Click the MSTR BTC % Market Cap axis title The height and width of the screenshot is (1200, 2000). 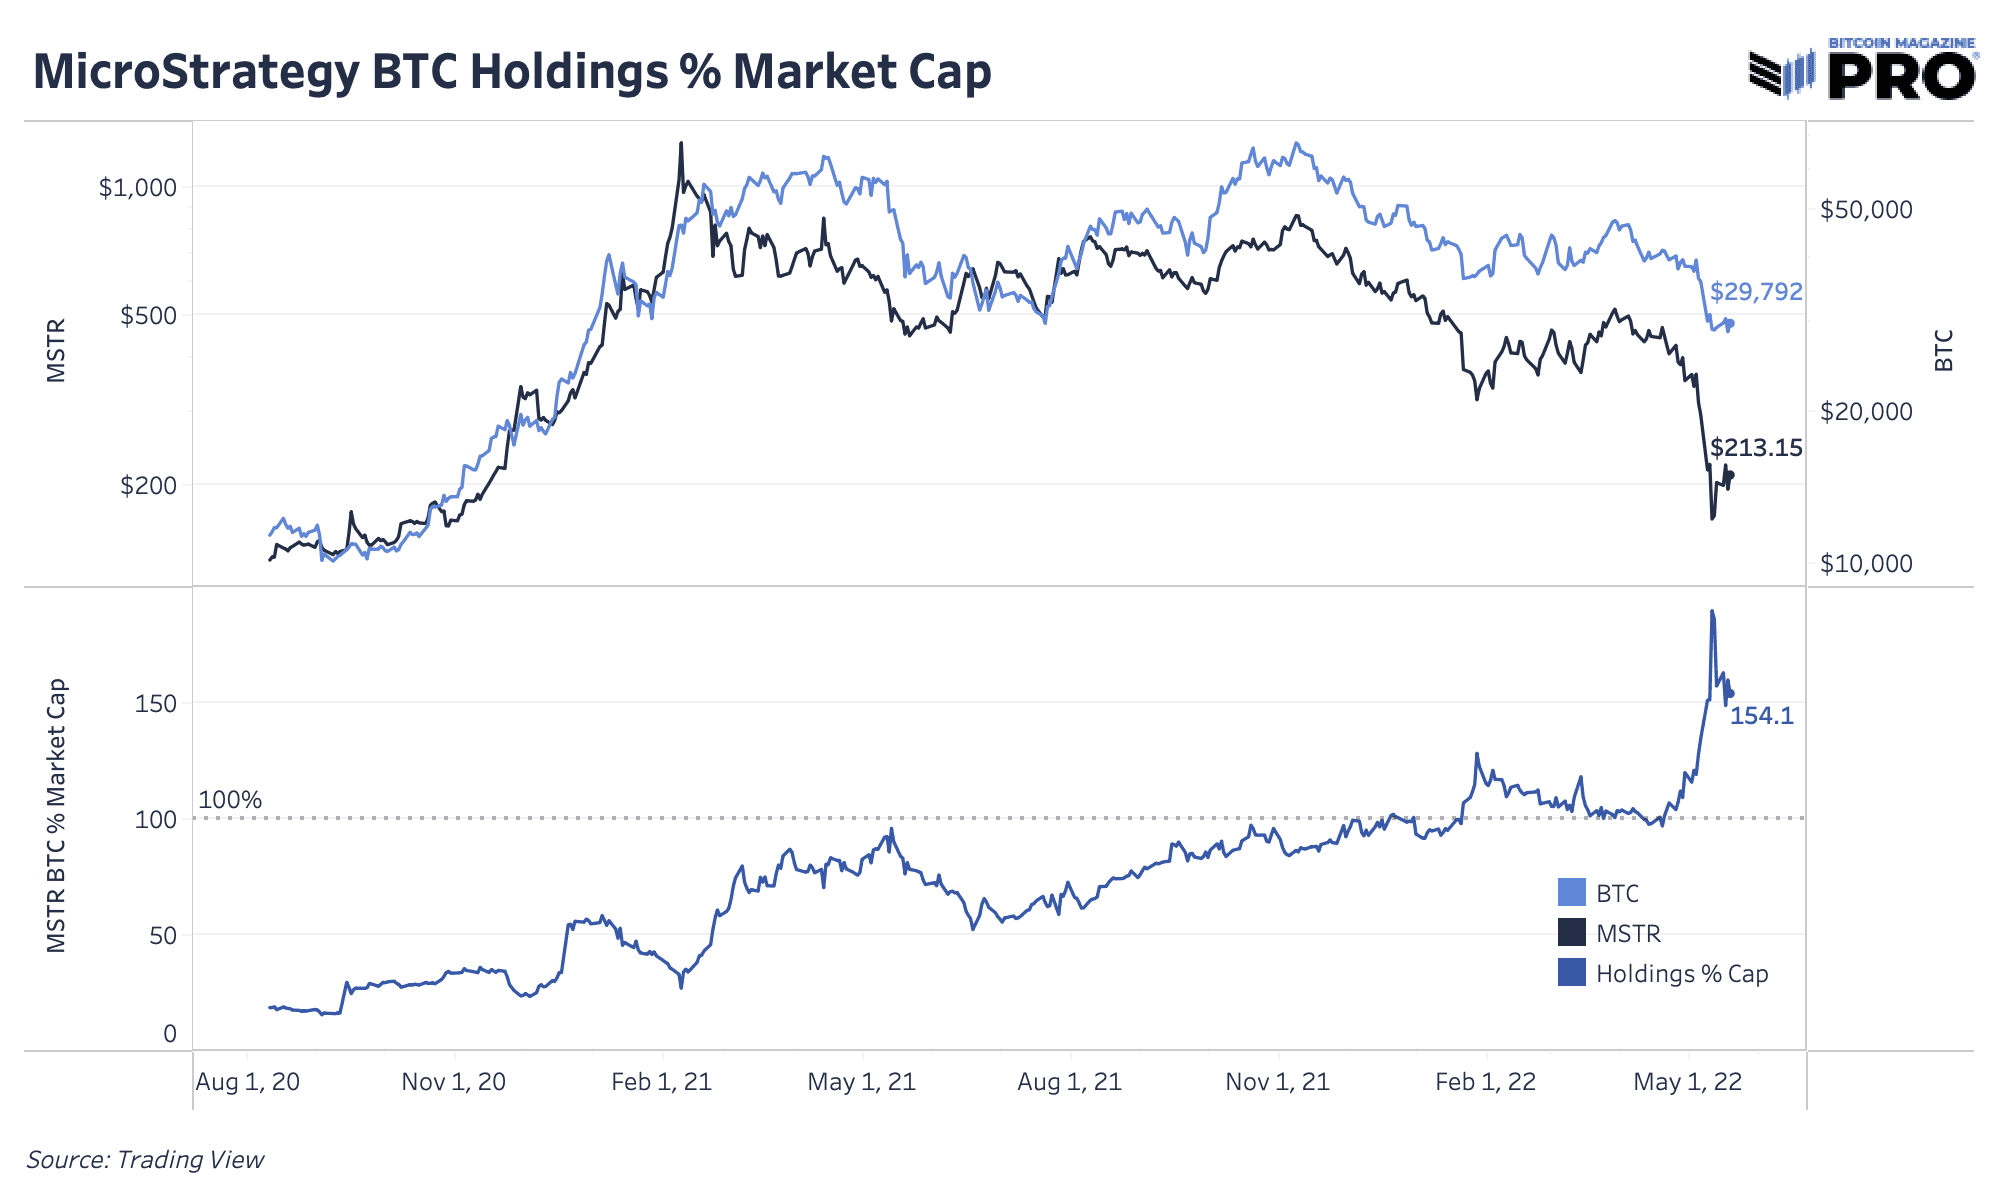(x=57, y=816)
